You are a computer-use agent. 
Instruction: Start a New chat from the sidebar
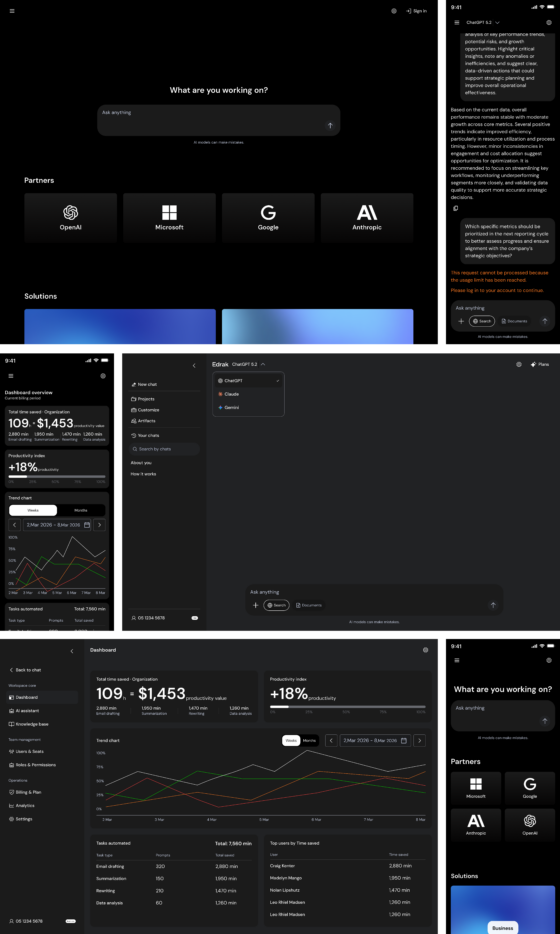[x=144, y=384]
